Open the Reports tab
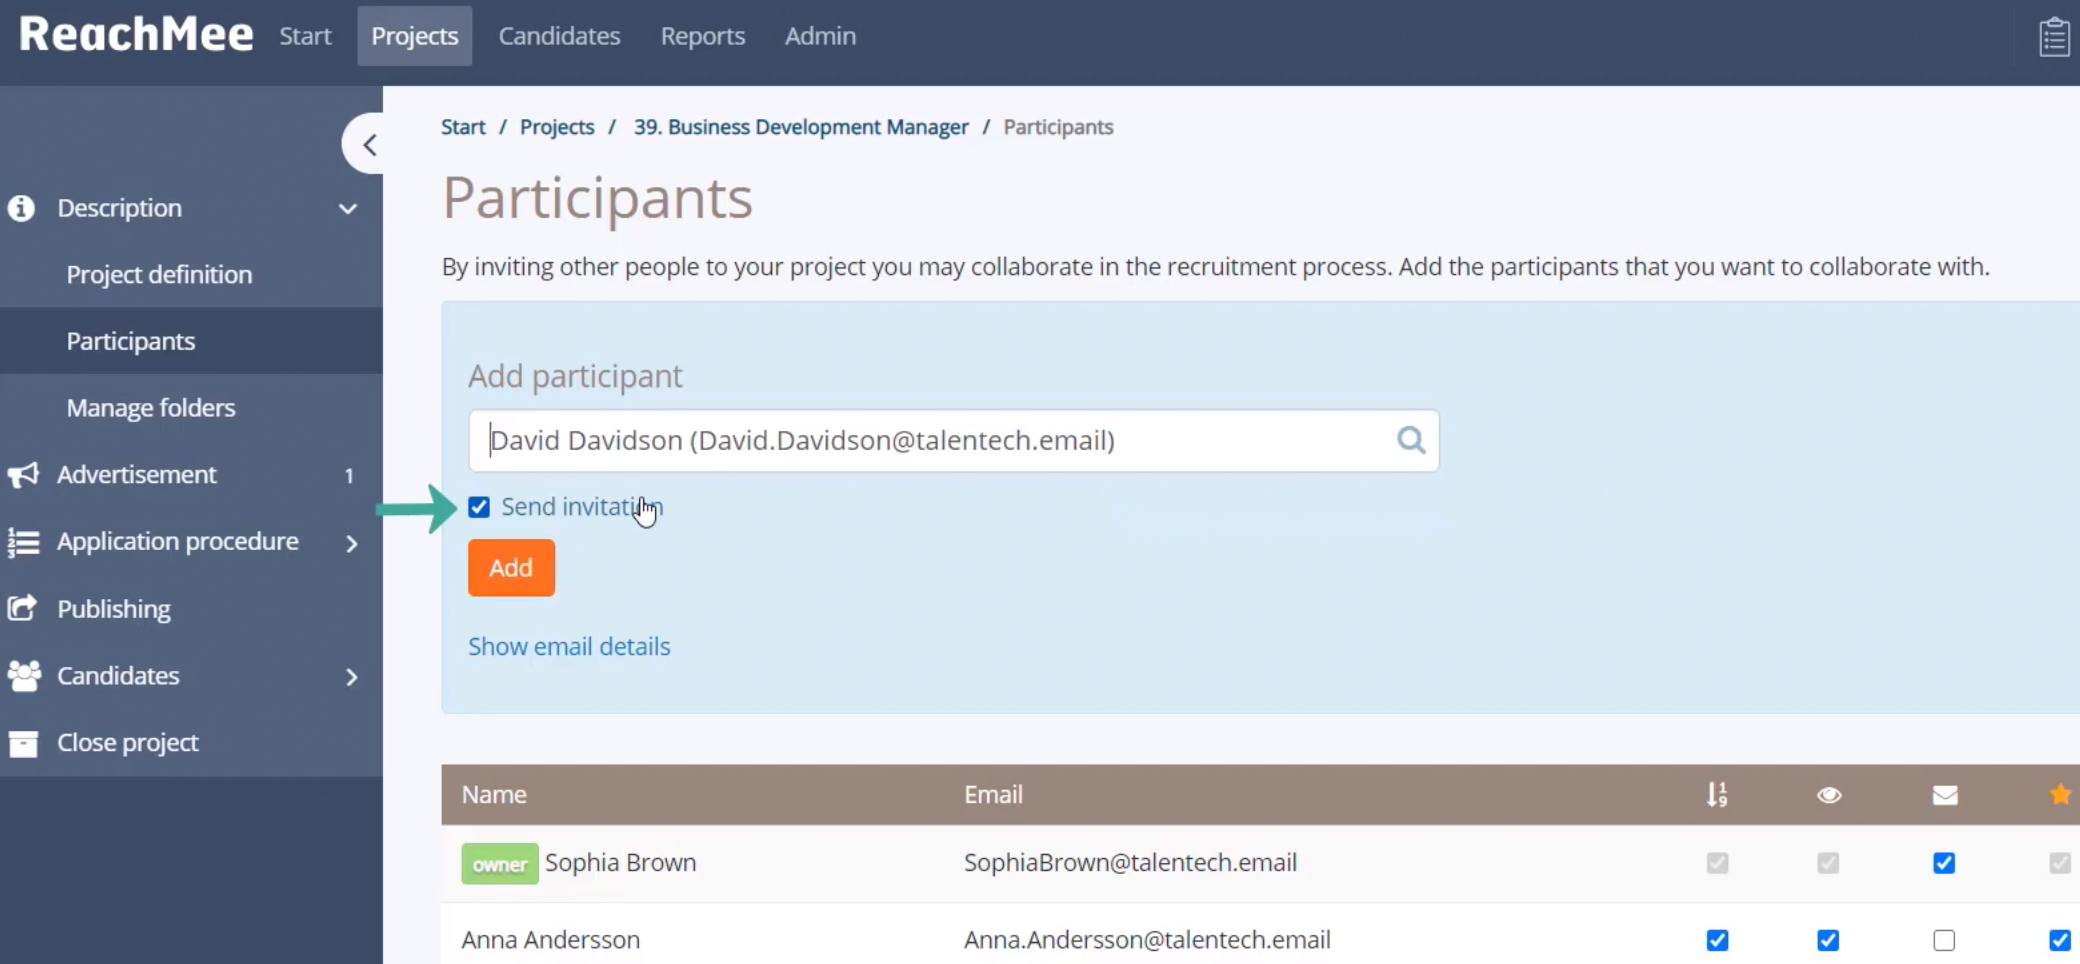This screenshot has width=2080, height=964. point(703,36)
